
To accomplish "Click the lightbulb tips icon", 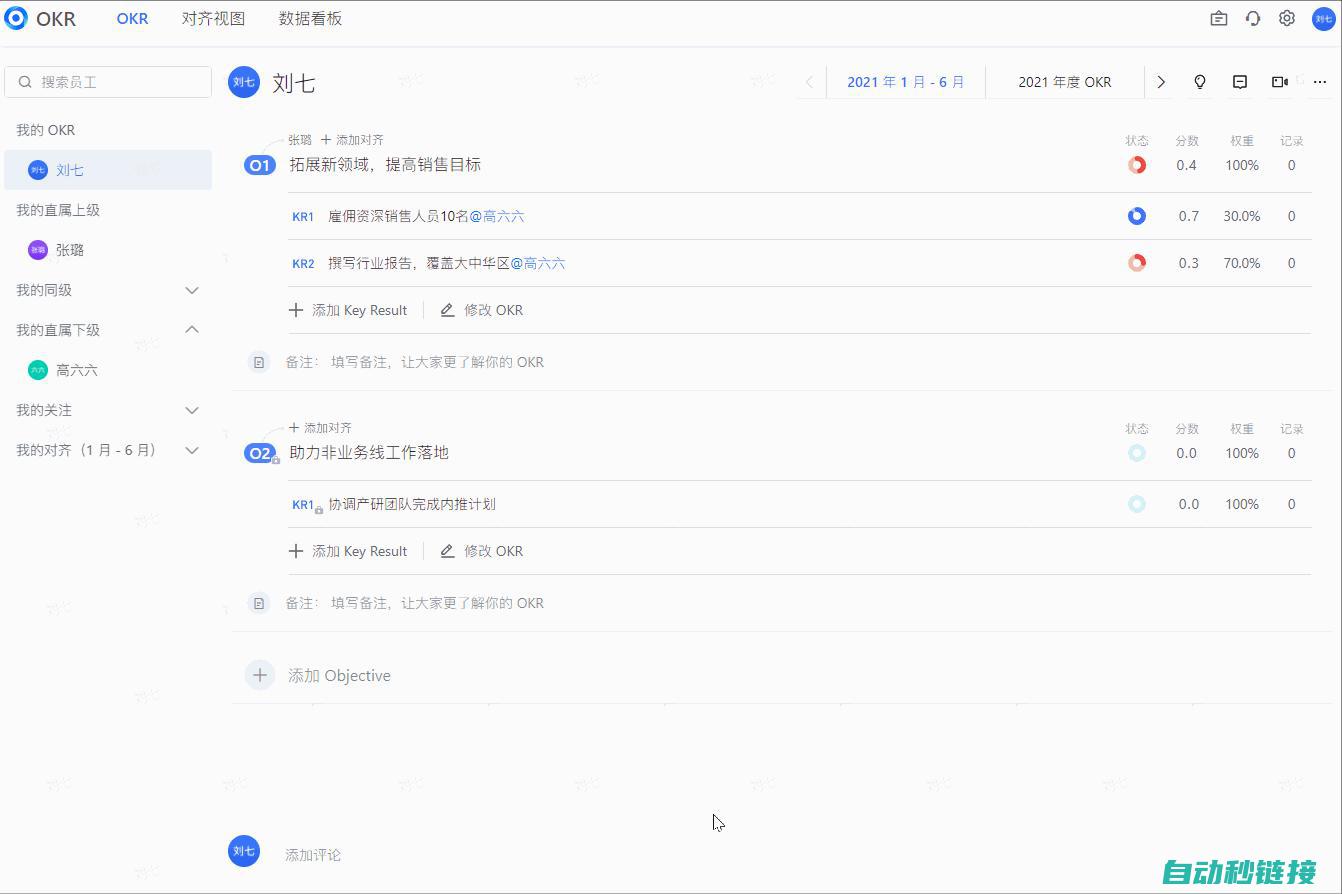I will 1200,82.
